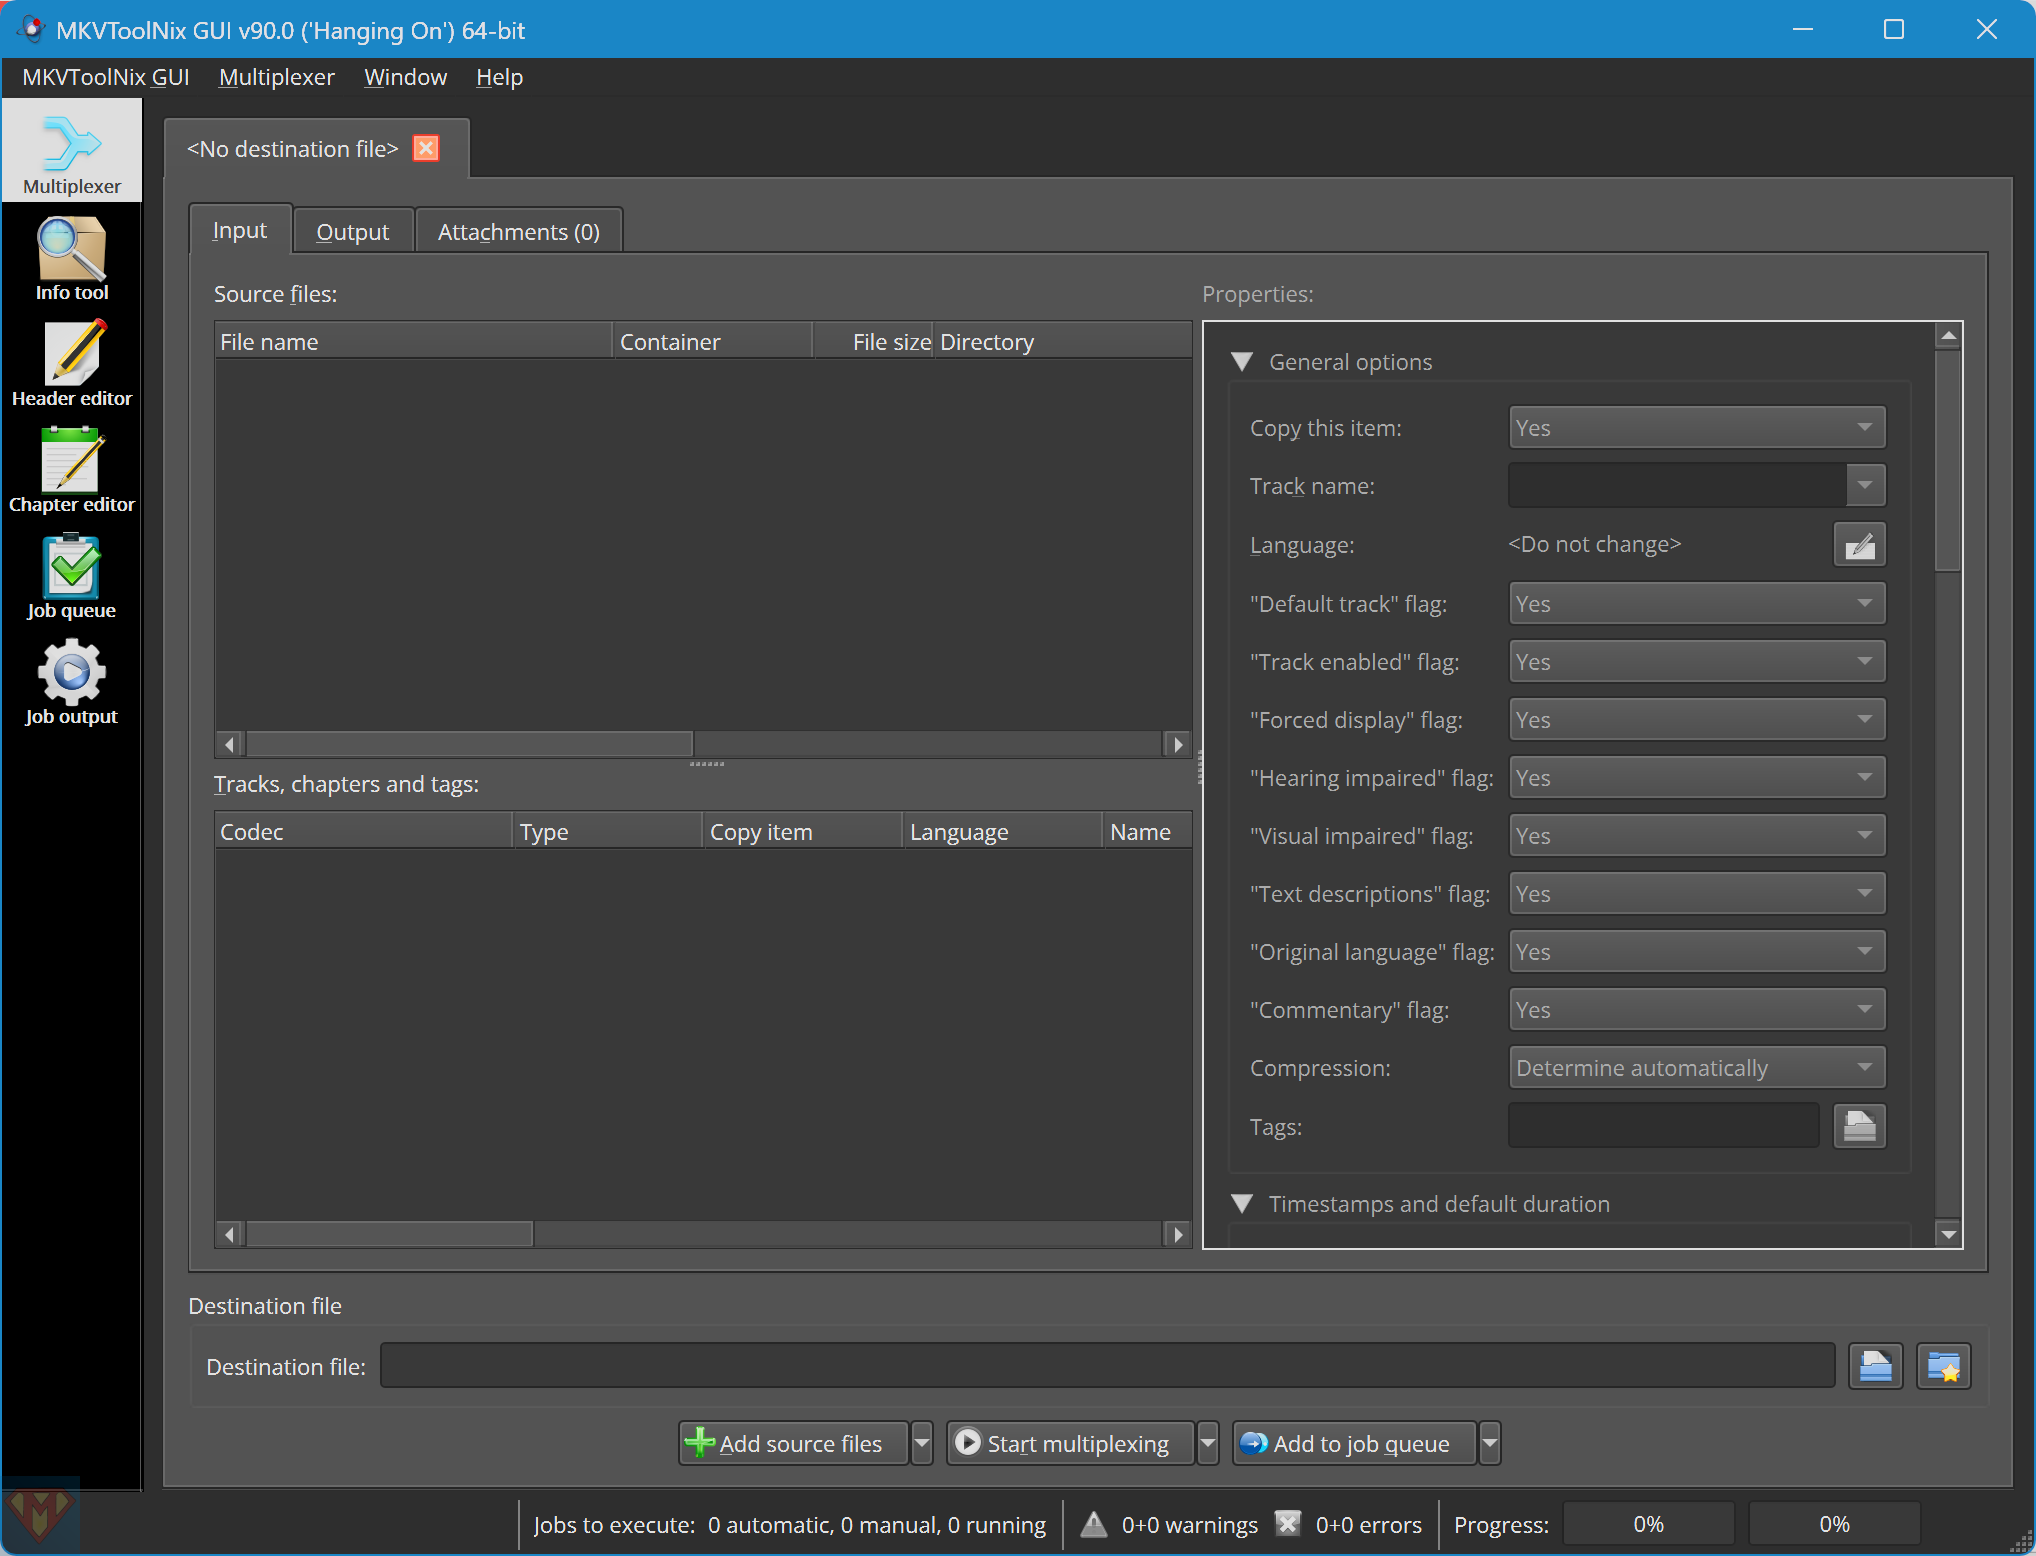Screen dimensions: 2036x1556
Task: Change Default track flag dropdown value
Action: [x=1691, y=603]
